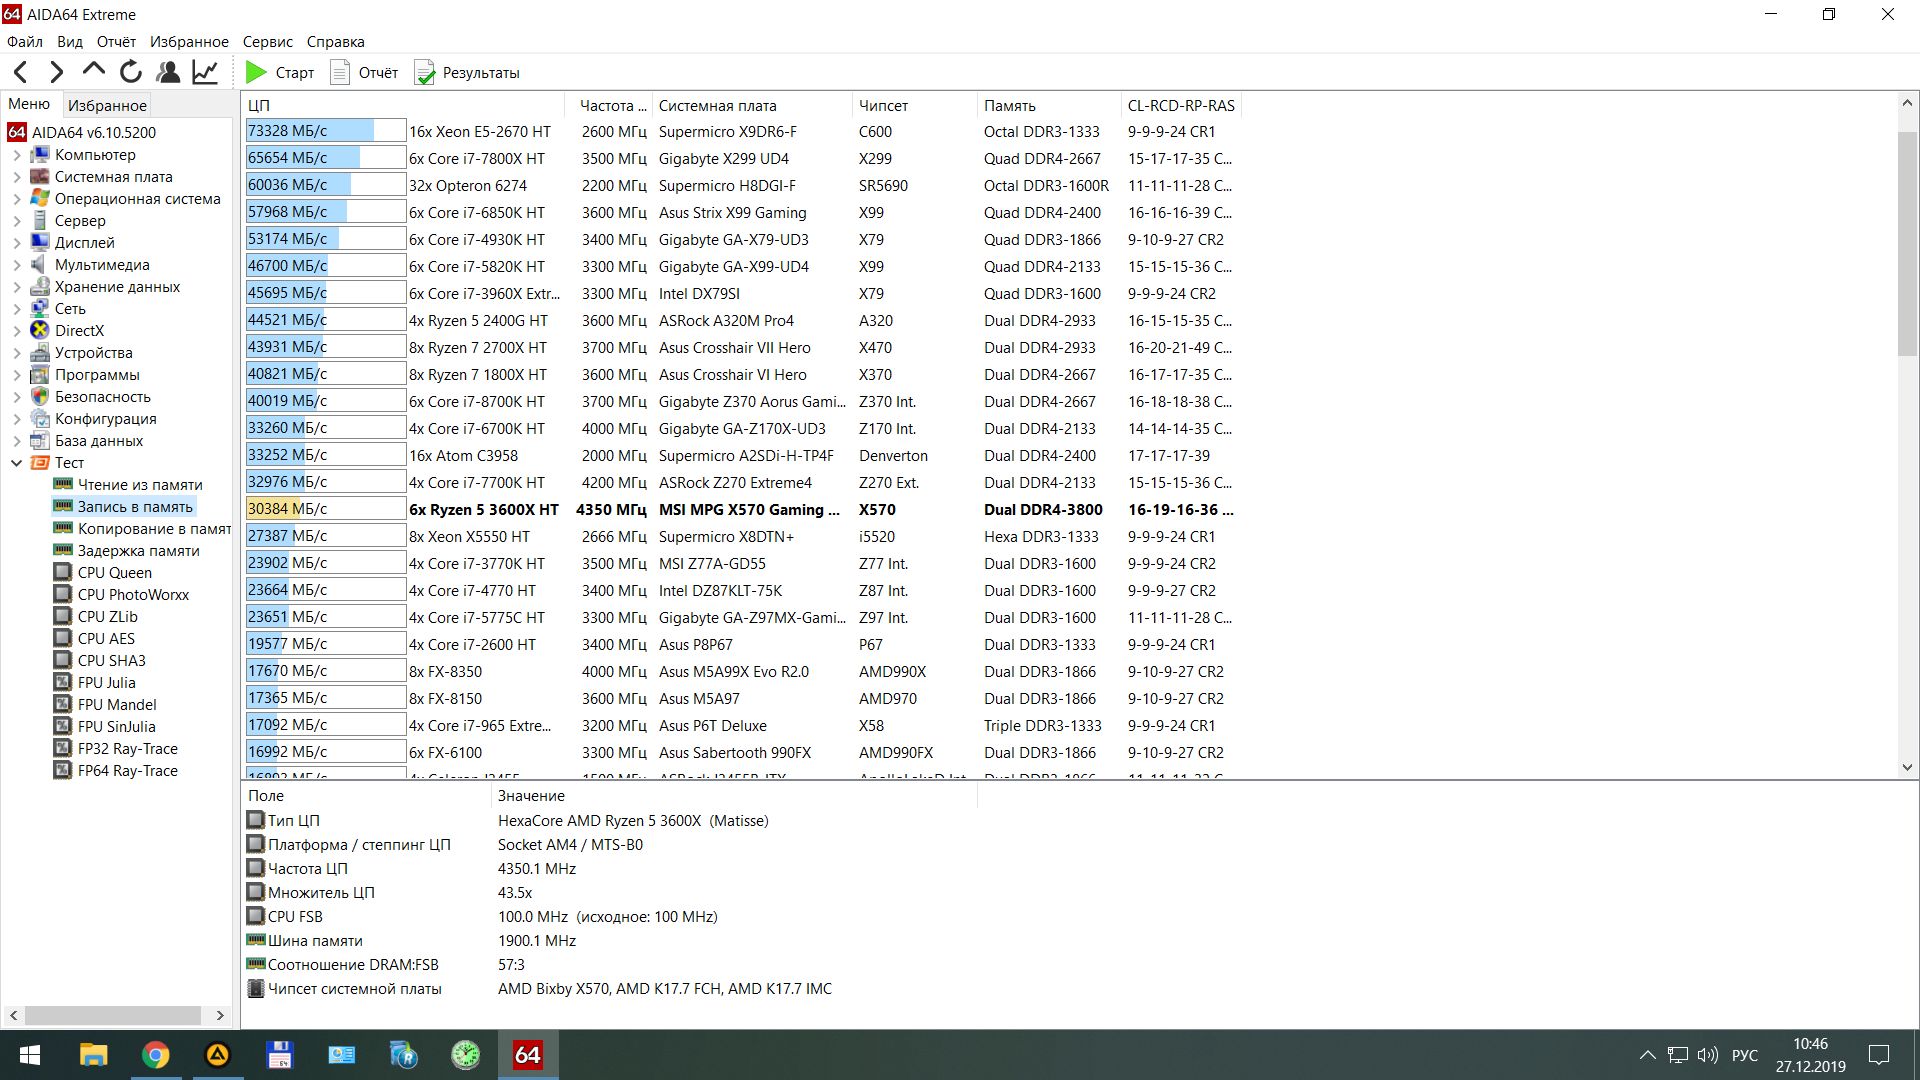Click the Back navigation arrow
This screenshot has height=1080, width=1920.
click(21, 72)
